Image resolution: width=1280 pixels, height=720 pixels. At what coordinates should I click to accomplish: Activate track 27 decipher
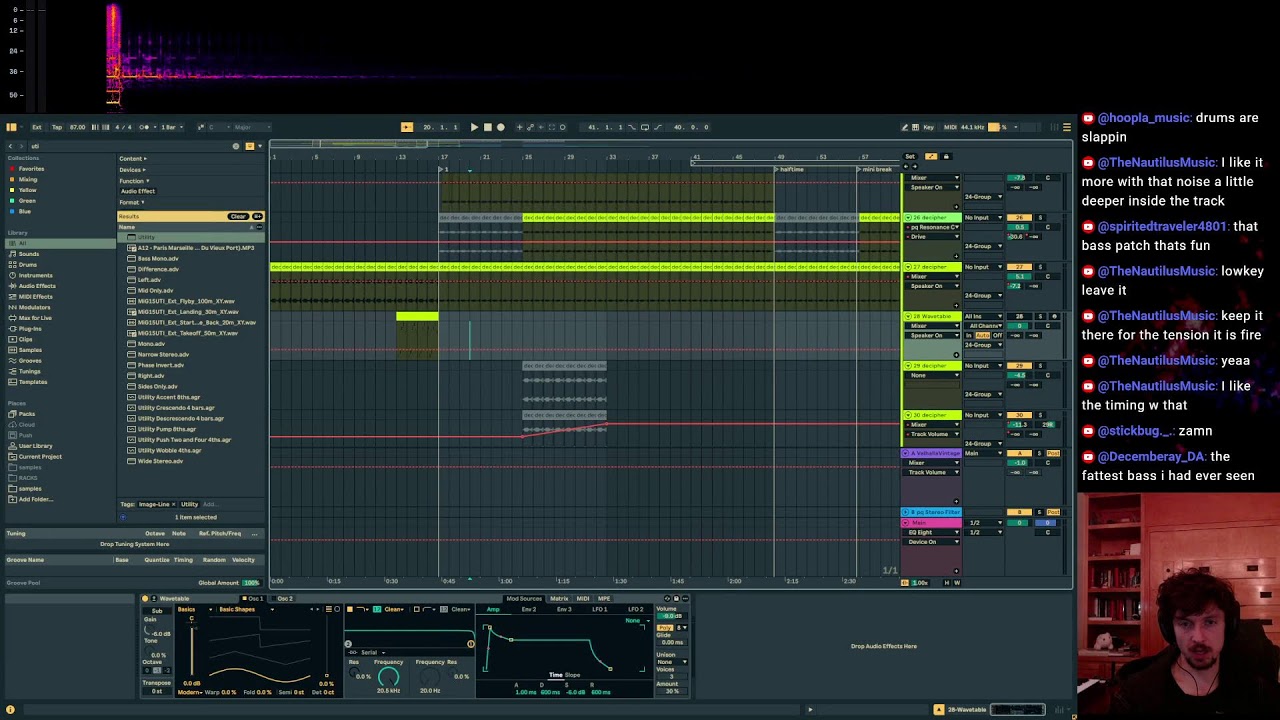coord(1020,267)
